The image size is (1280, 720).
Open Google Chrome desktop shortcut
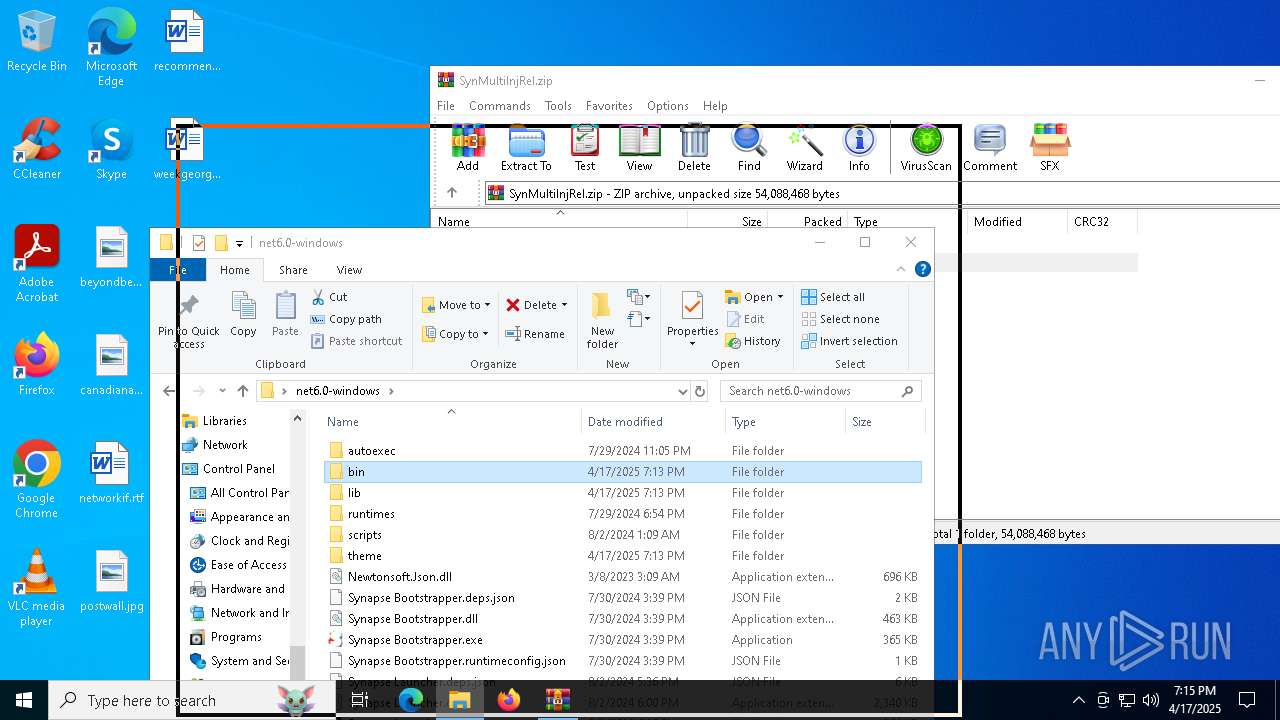[36, 480]
